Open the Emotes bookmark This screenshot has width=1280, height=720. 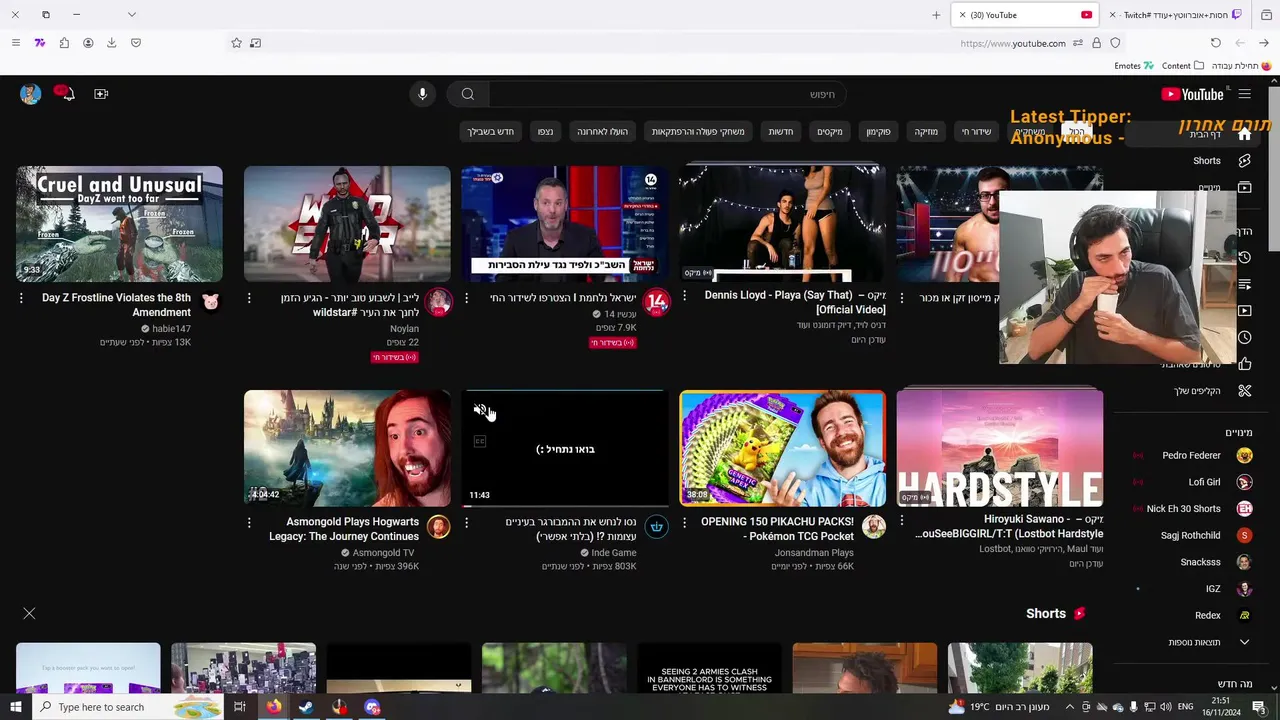coord(1134,66)
